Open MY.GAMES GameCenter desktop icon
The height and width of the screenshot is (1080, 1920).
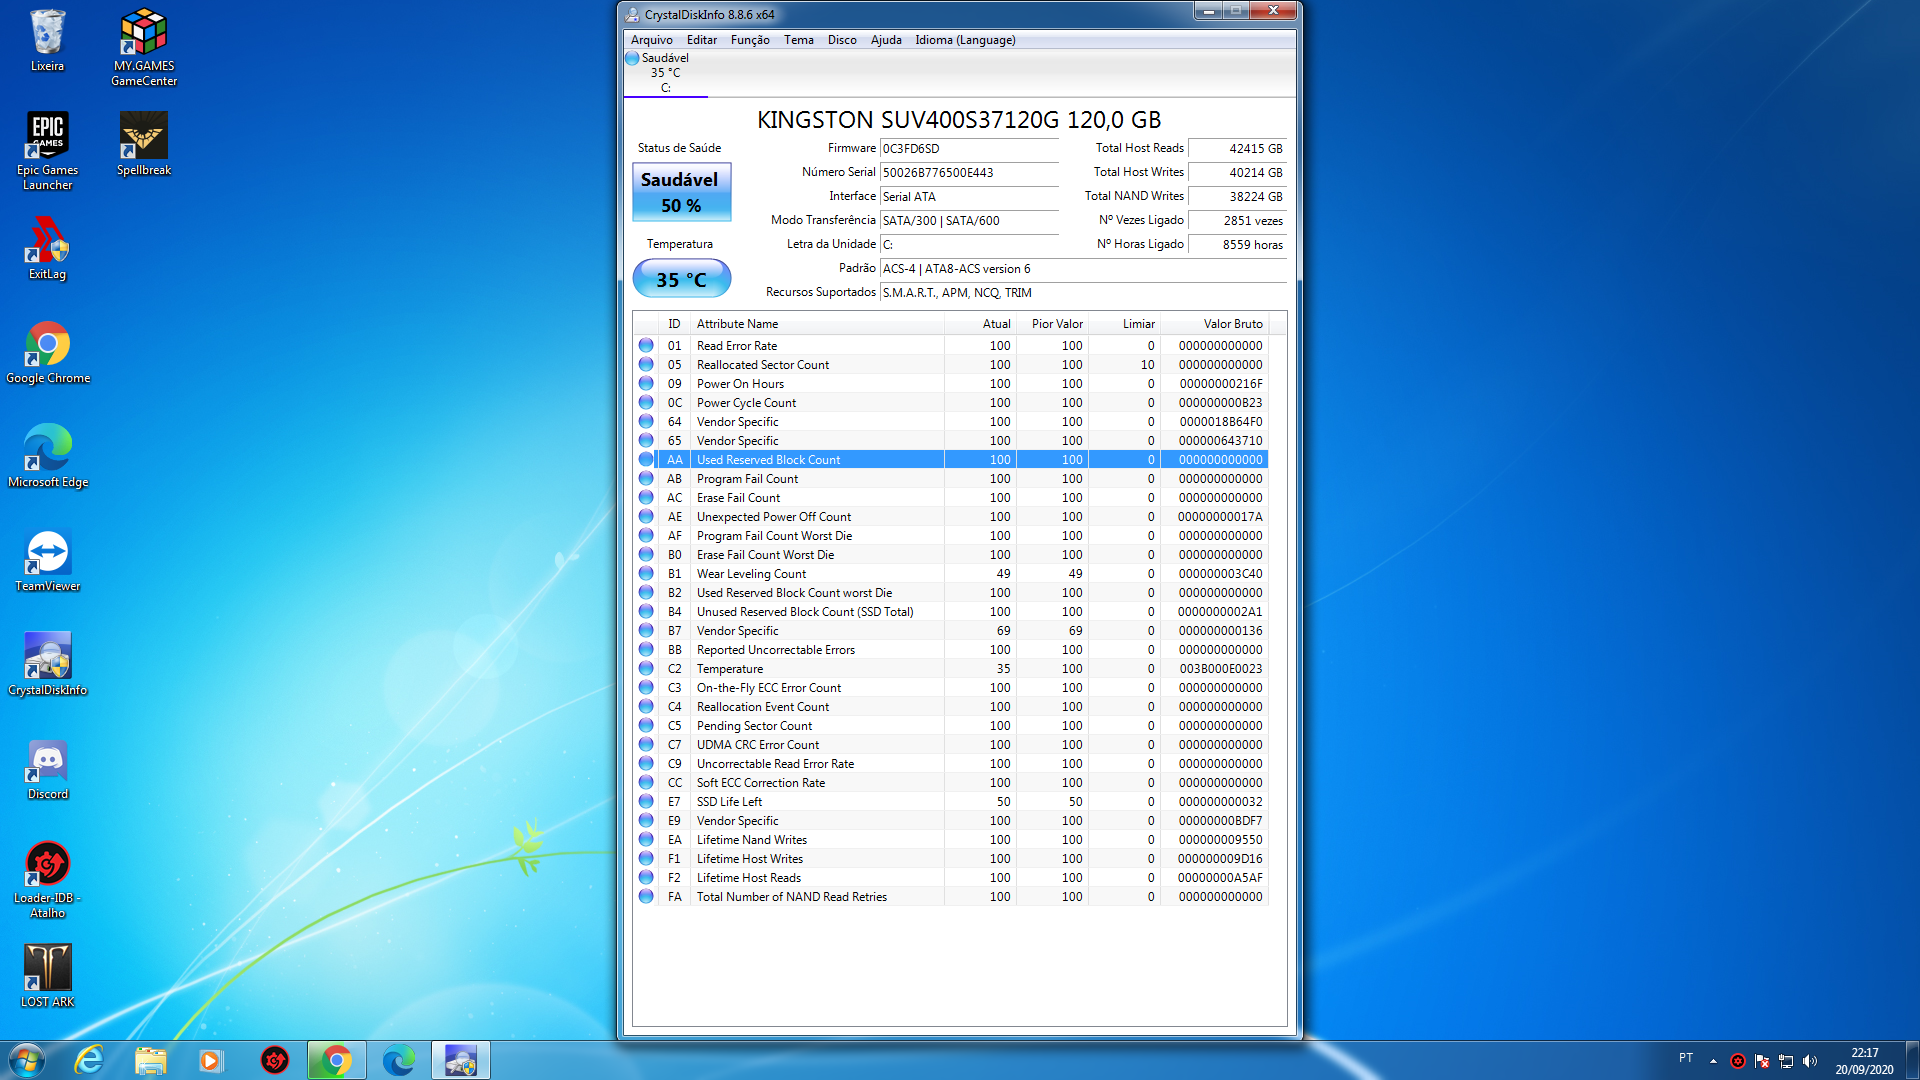tap(144, 48)
